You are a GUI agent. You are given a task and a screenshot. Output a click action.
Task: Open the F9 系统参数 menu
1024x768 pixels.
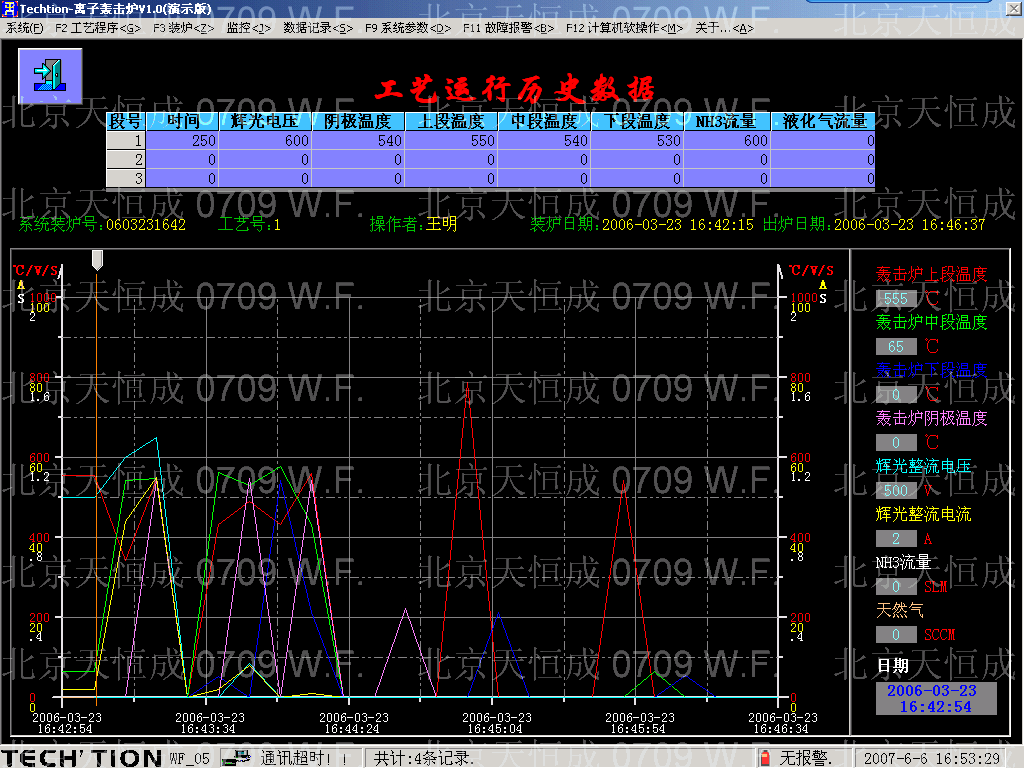tap(408, 28)
